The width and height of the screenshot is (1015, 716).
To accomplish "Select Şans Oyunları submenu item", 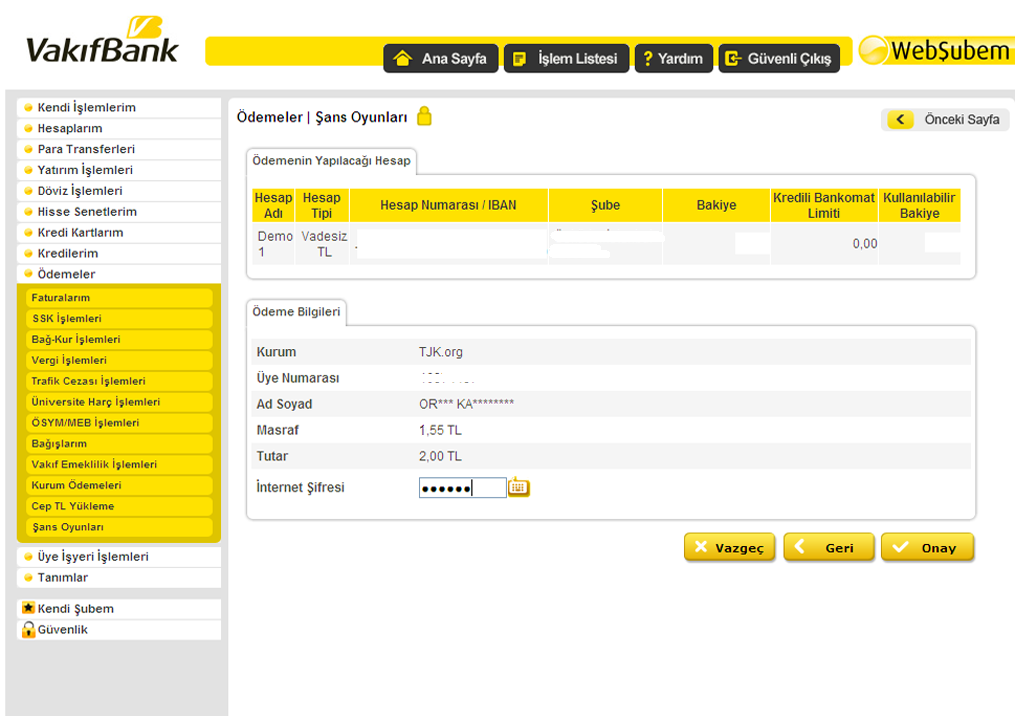I will 119,526.
